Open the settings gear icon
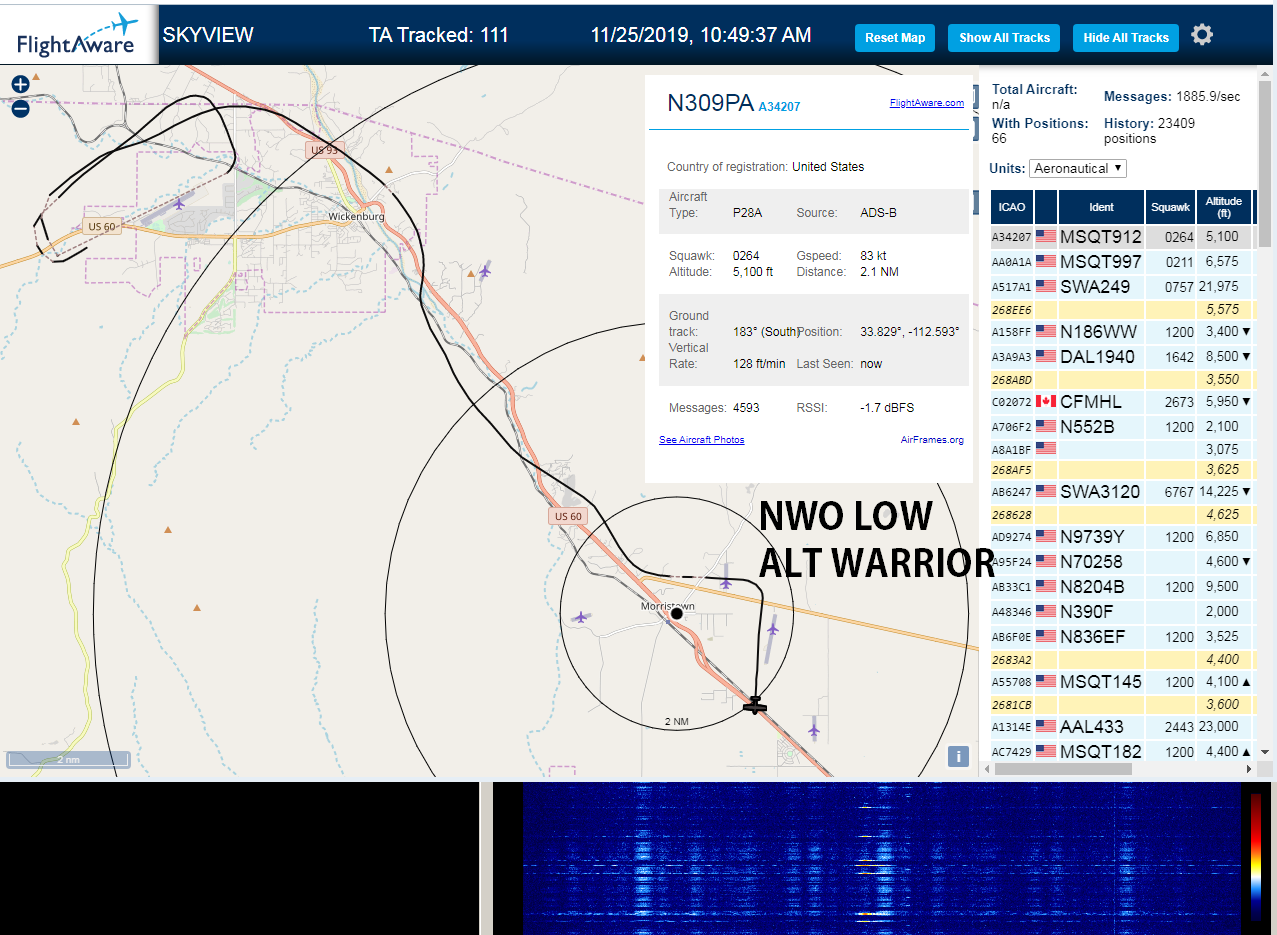1277x935 pixels. (x=1202, y=35)
